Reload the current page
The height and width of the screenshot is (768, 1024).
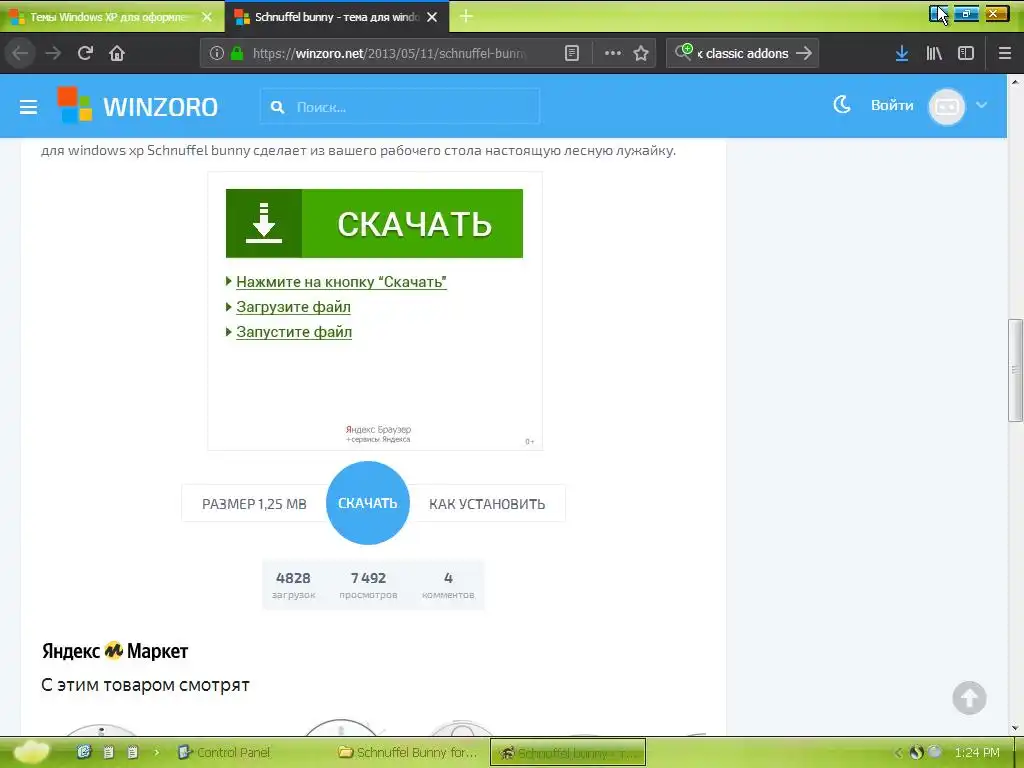[85, 53]
